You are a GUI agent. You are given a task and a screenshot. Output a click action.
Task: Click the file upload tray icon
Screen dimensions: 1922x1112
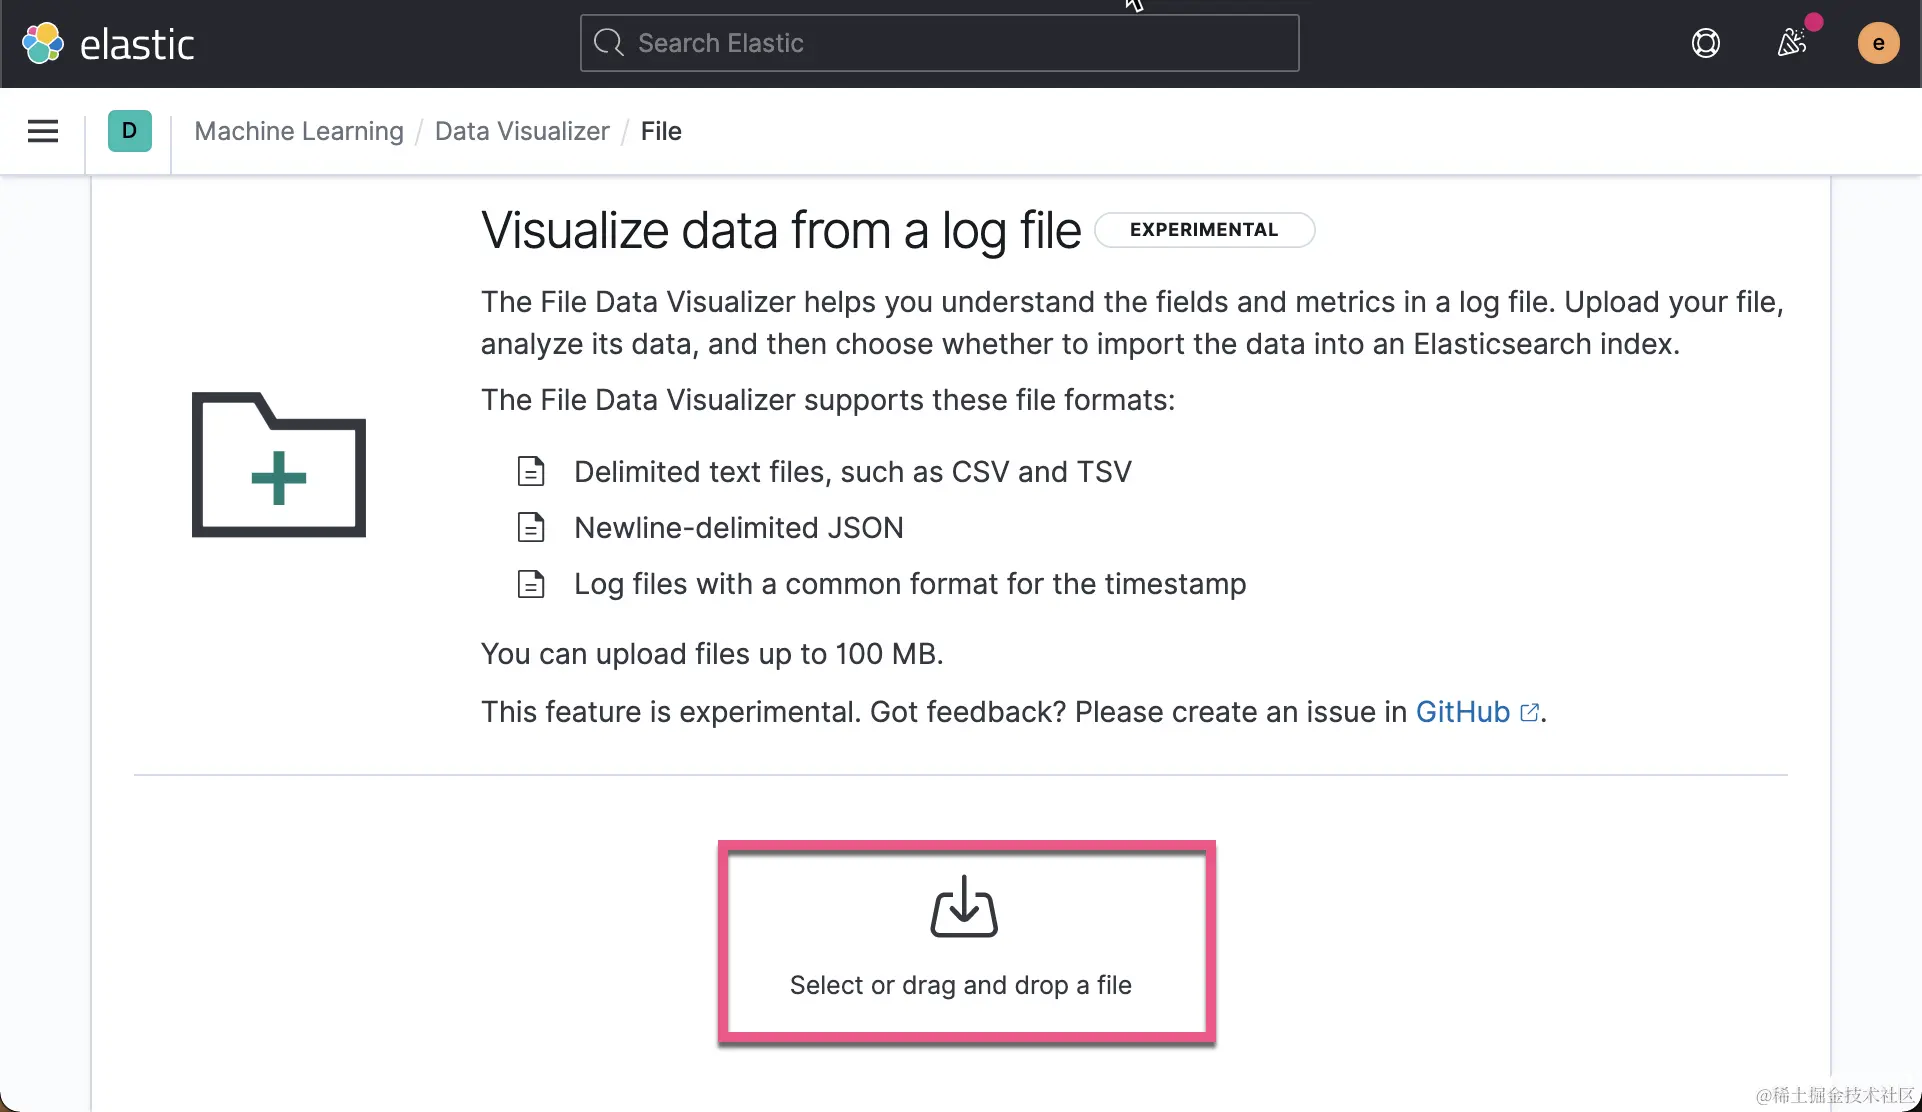point(964,907)
